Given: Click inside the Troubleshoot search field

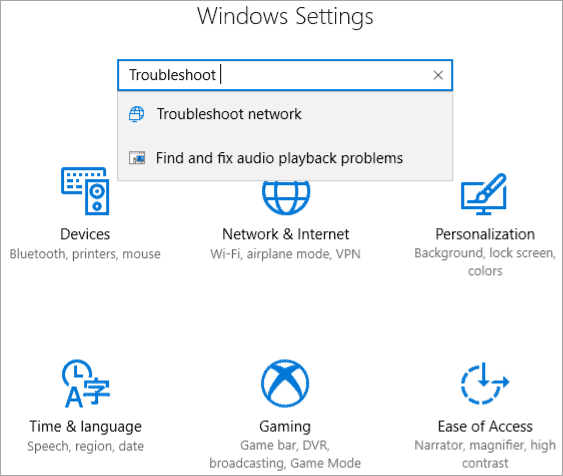Looking at the screenshot, I should [285, 75].
